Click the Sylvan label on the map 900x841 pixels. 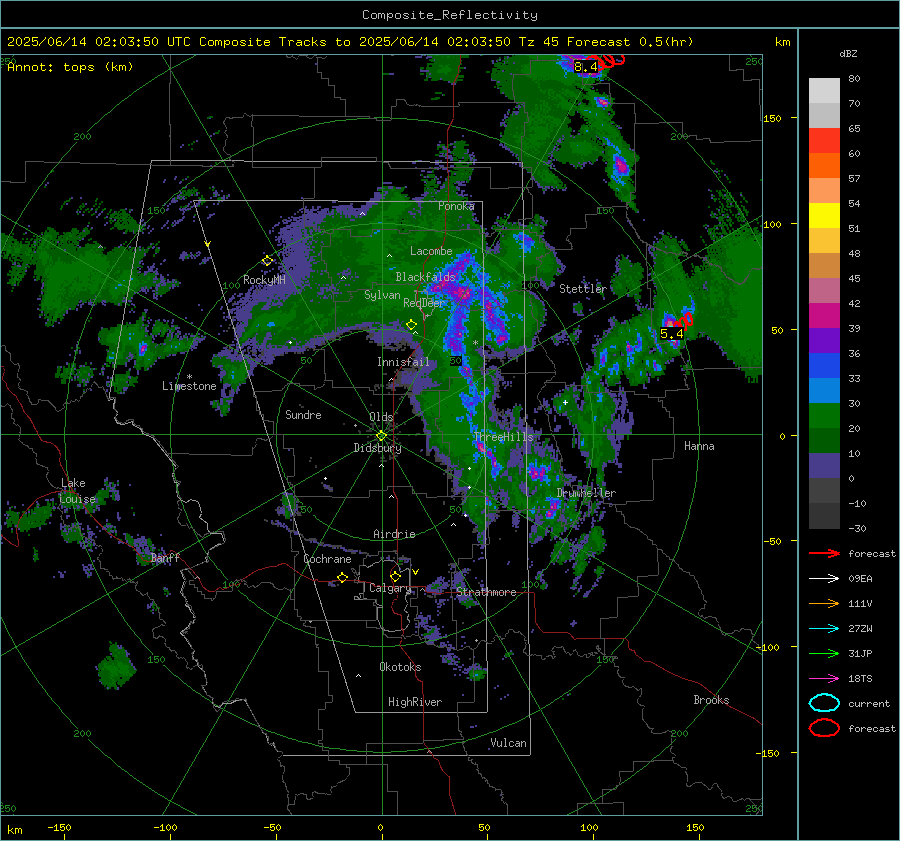tap(382, 295)
